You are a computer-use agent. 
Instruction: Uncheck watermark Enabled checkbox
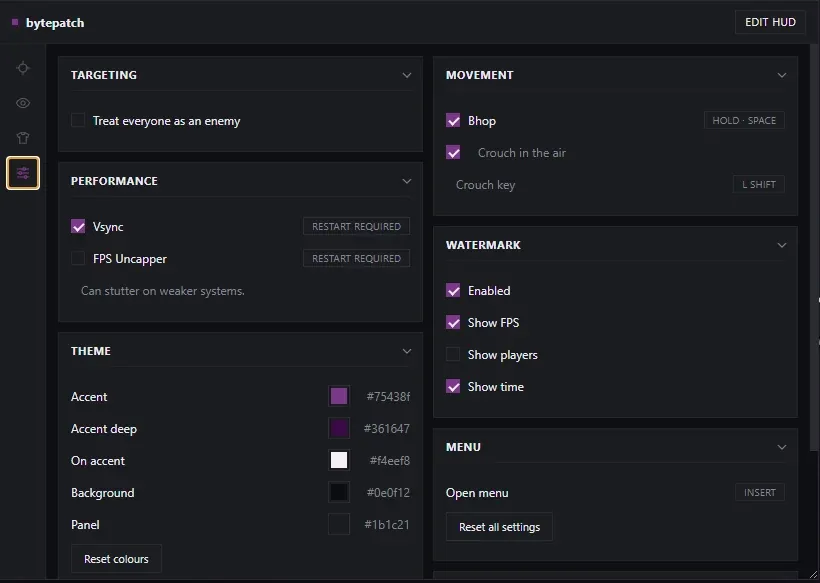[453, 291]
